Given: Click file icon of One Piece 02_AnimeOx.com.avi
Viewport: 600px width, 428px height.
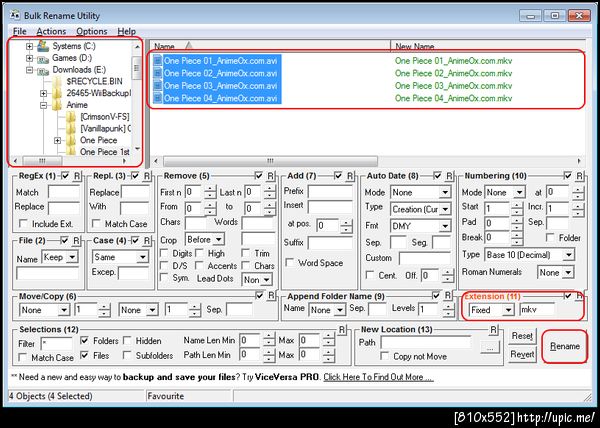Looking at the screenshot, I should 158,73.
